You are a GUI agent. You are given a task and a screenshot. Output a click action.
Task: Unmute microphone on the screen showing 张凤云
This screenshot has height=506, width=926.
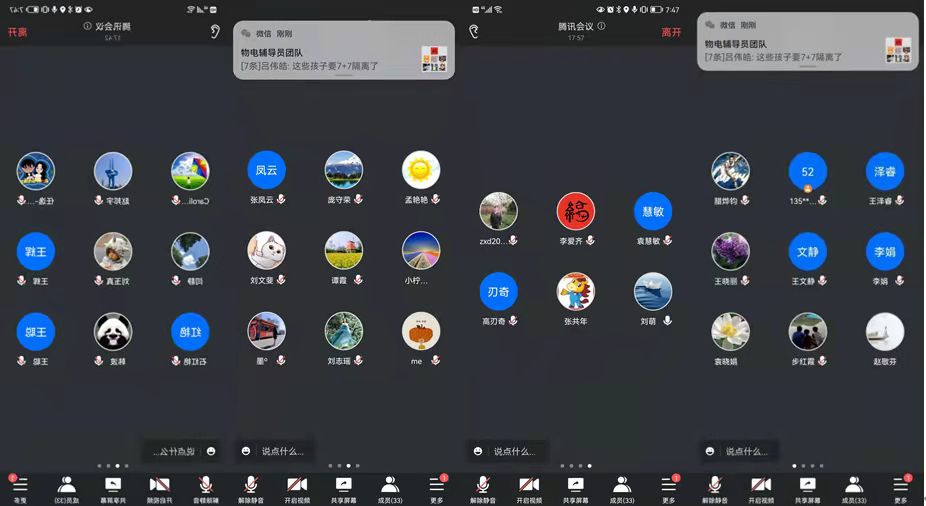point(250,488)
